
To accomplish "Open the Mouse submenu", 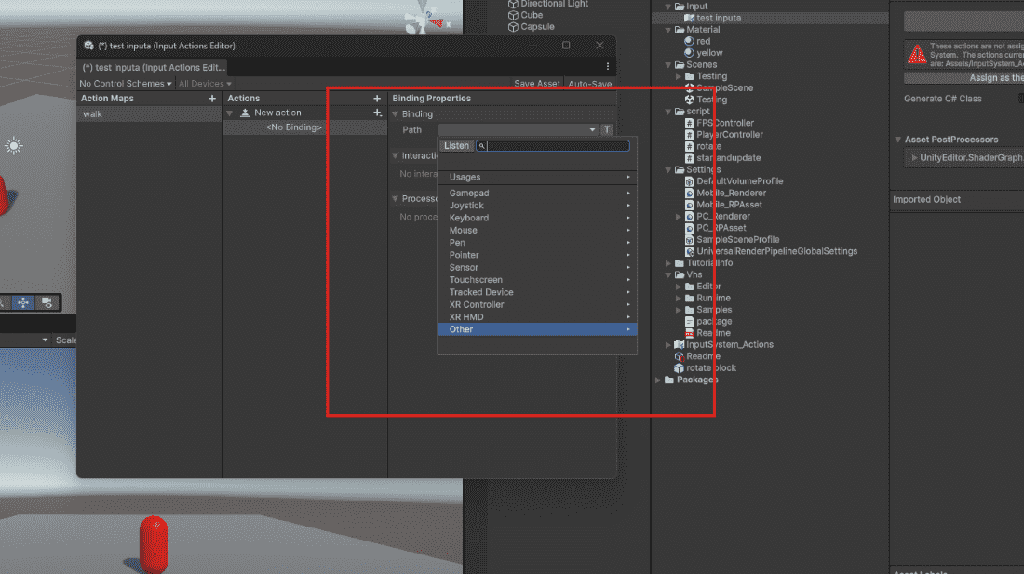I will pyautogui.click(x=537, y=231).
